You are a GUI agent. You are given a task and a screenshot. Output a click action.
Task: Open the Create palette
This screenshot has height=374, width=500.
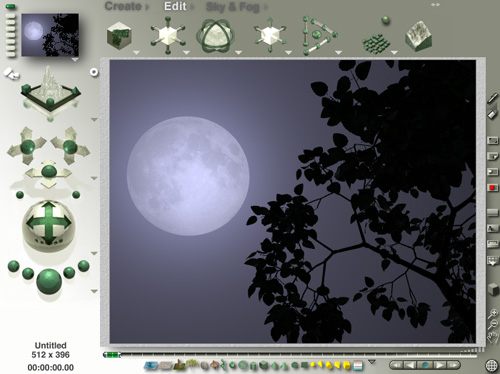tap(123, 6)
